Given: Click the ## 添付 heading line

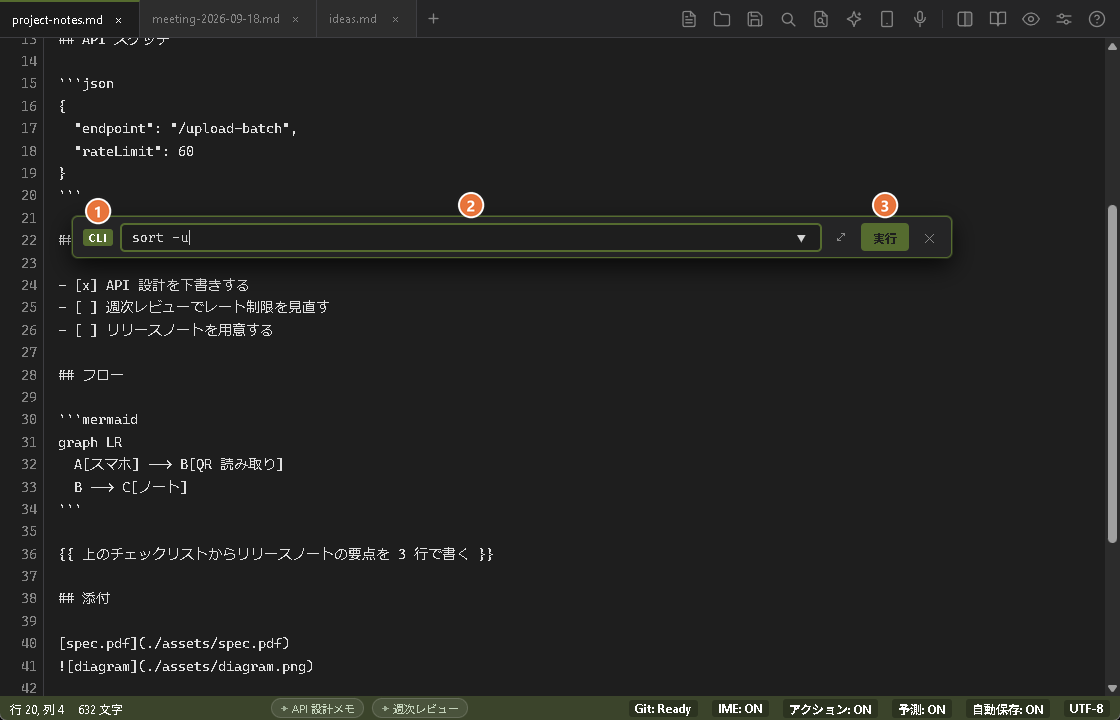Looking at the screenshot, I should pyautogui.click(x=84, y=598).
